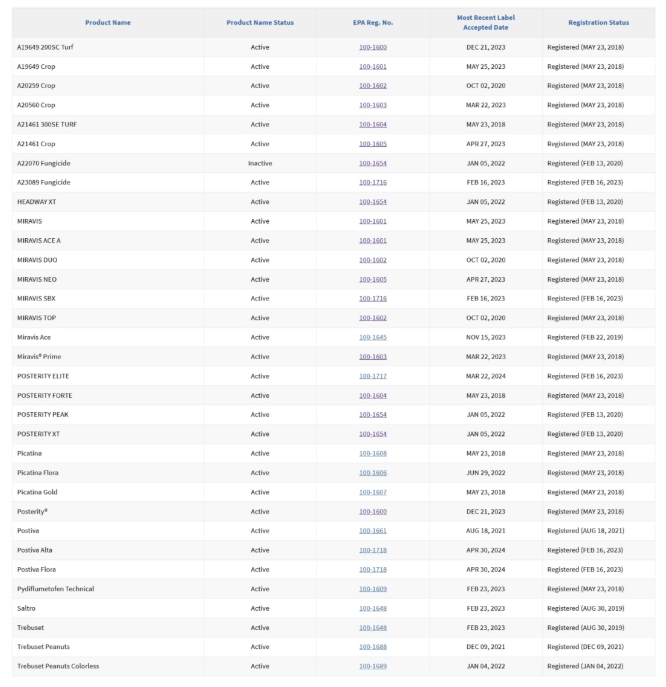
Task: Select 'Registered (JAN 04, 2022)' status text
Action: click(585, 666)
